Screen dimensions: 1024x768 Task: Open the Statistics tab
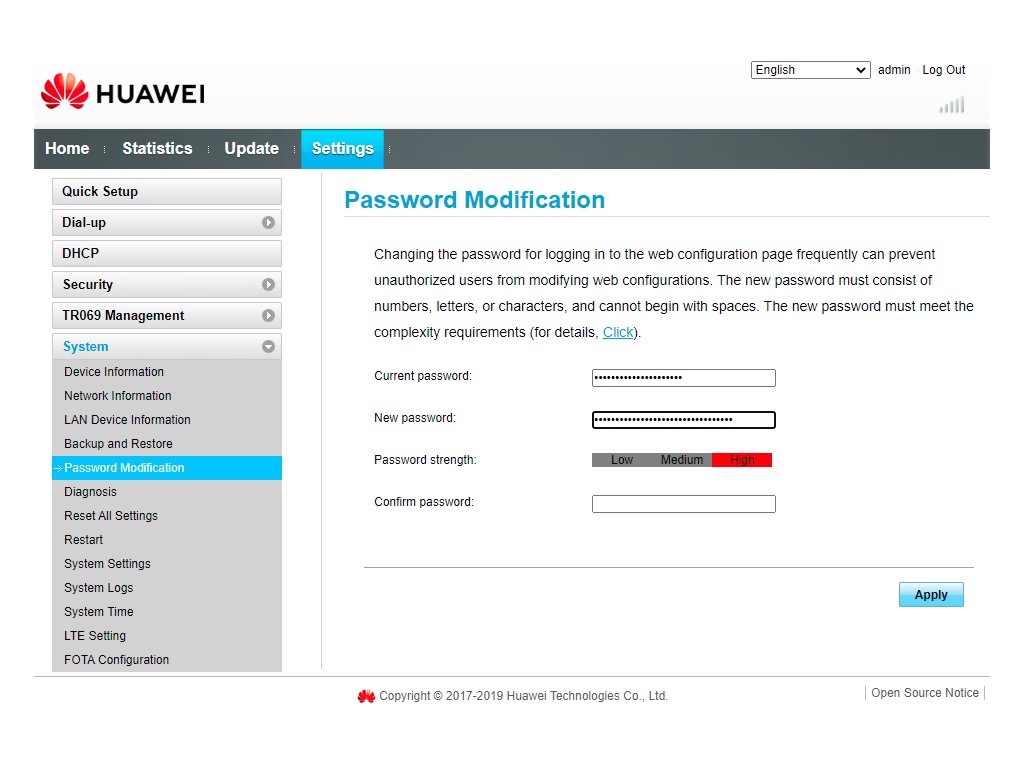click(157, 149)
